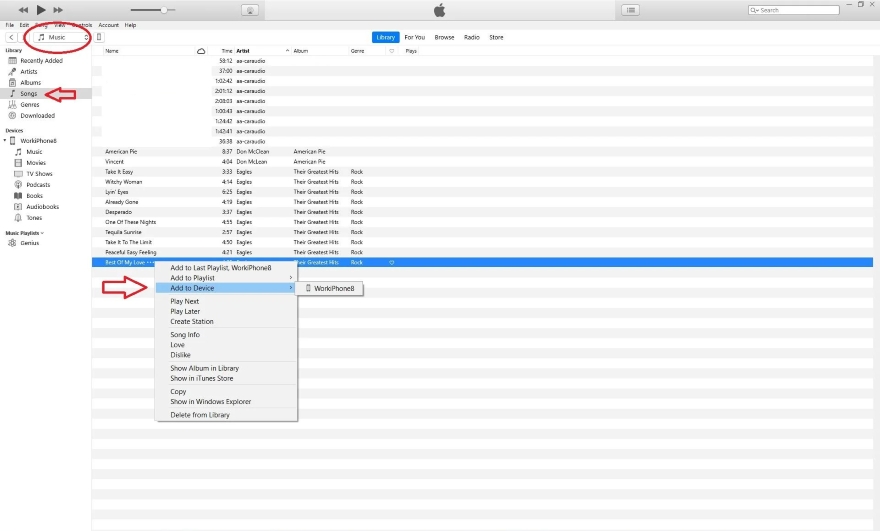The width and height of the screenshot is (880, 531).
Task: Adjust the volume slider knob
Action: coord(164,10)
